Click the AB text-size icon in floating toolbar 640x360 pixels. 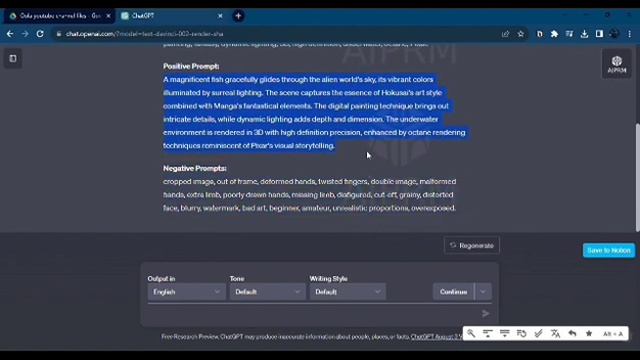613,333
